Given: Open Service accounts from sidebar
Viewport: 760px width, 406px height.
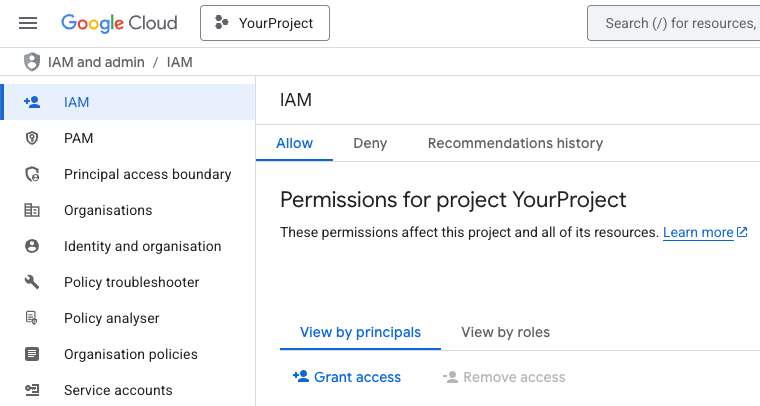Looking at the screenshot, I should pyautogui.click(x=128, y=390).
